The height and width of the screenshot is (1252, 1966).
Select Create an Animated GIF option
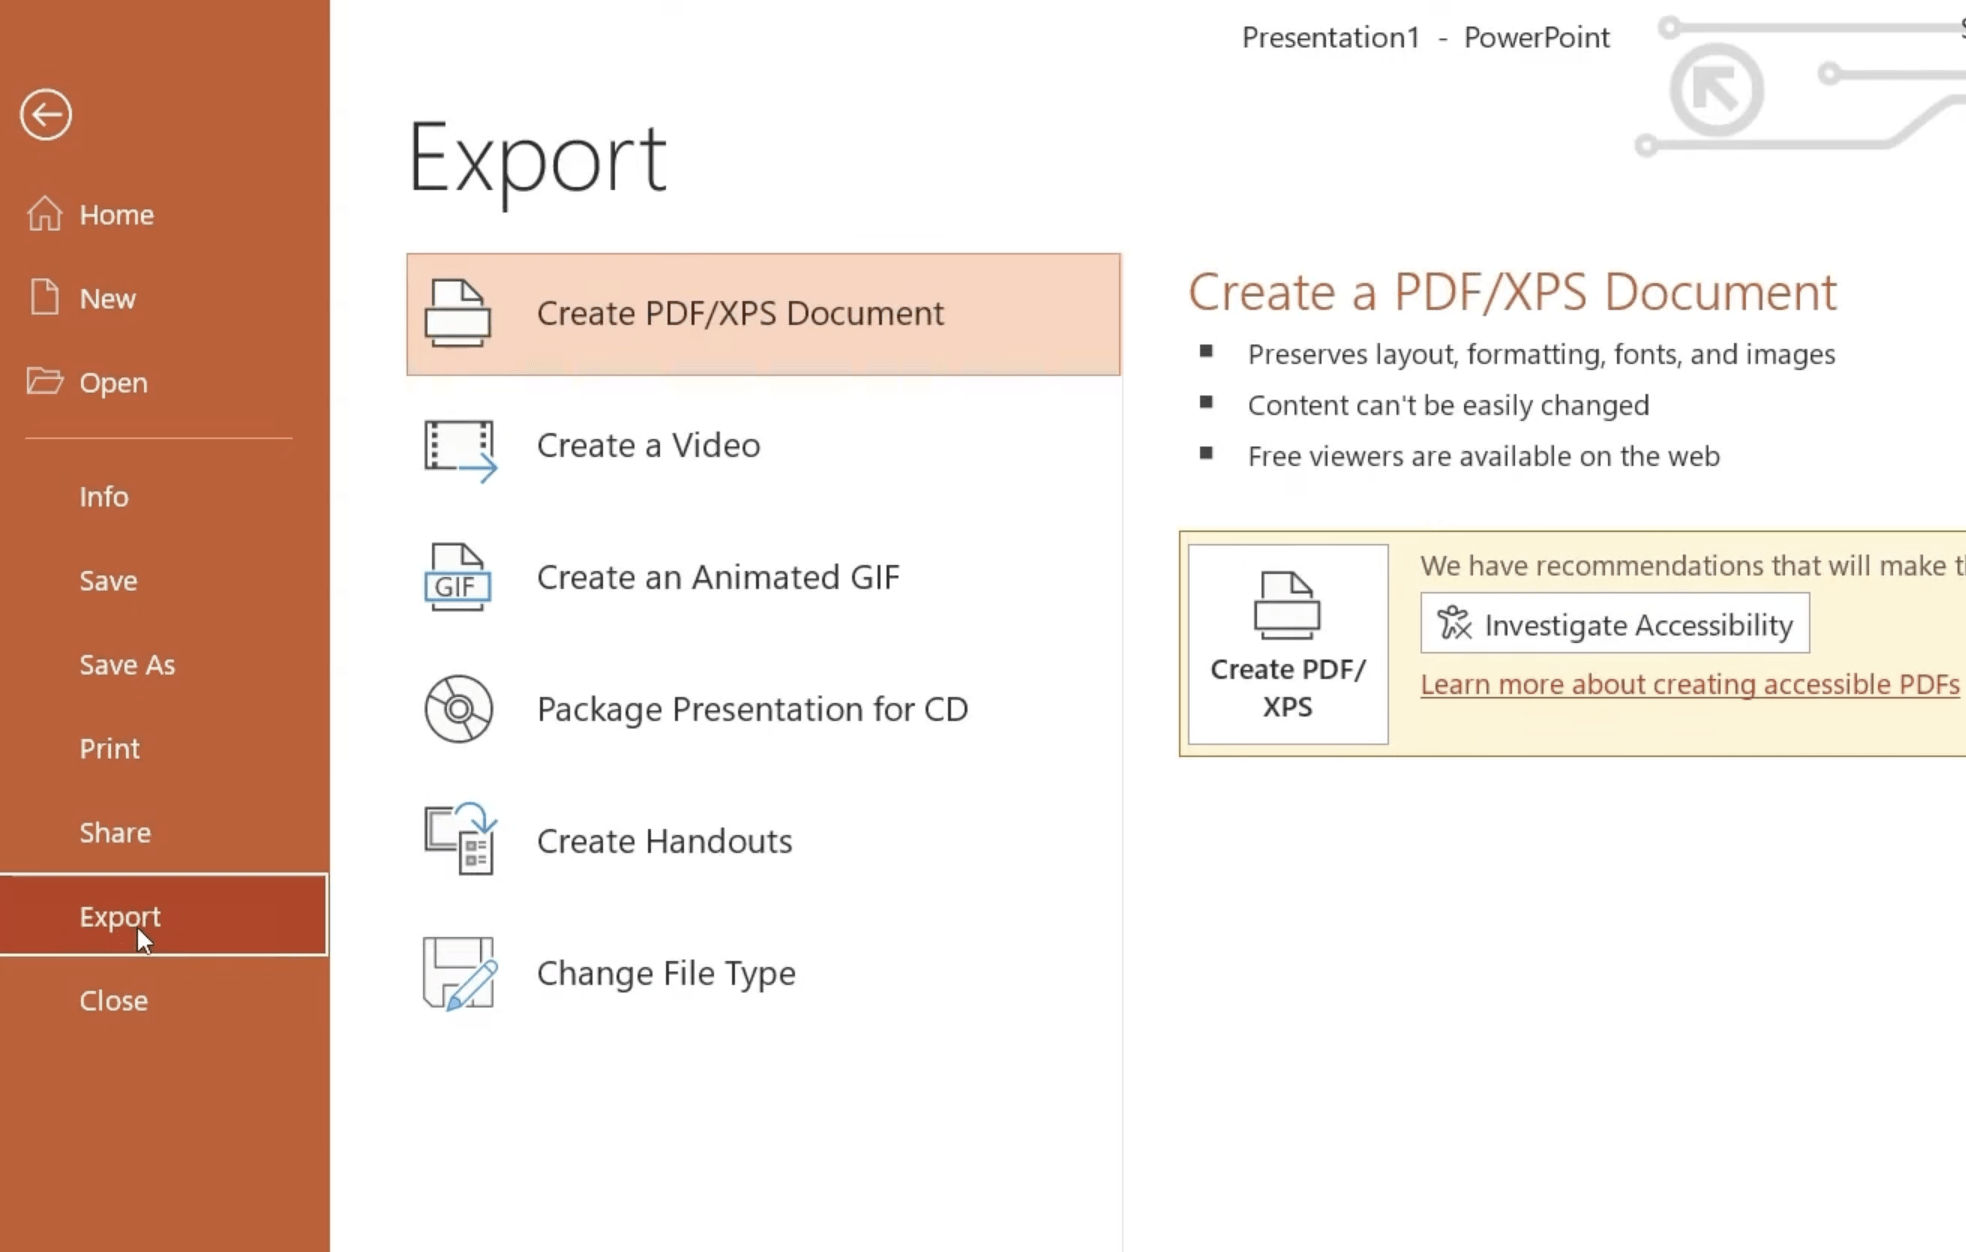pos(763,578)
